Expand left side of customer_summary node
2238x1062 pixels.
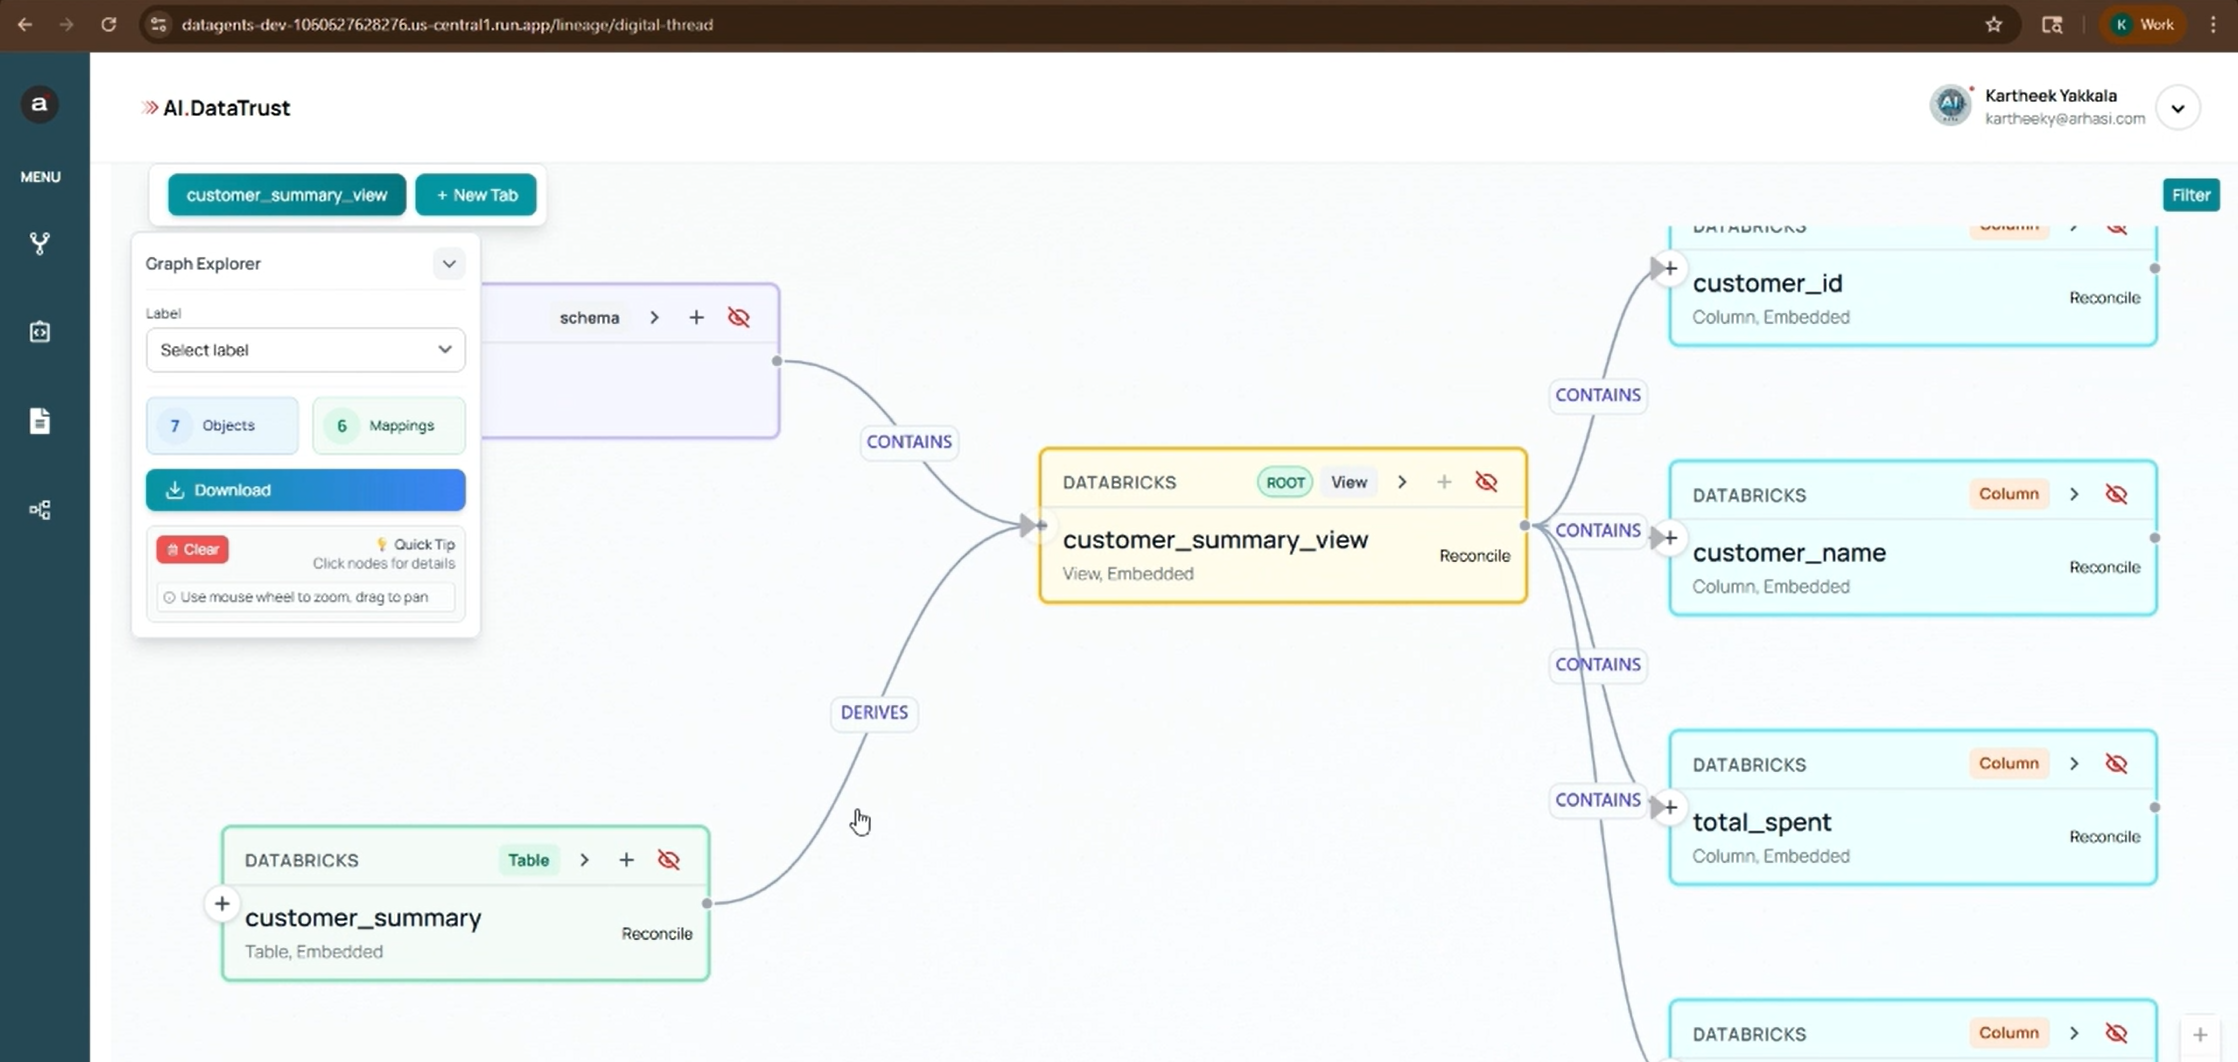click(x=222, y=904)
